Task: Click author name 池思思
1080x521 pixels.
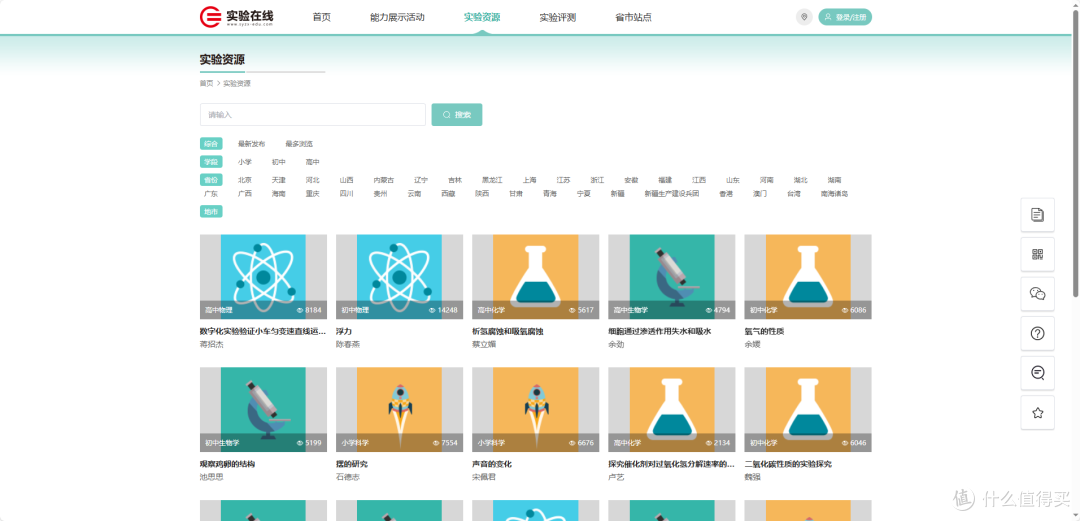Action: (x=211, y=477)
